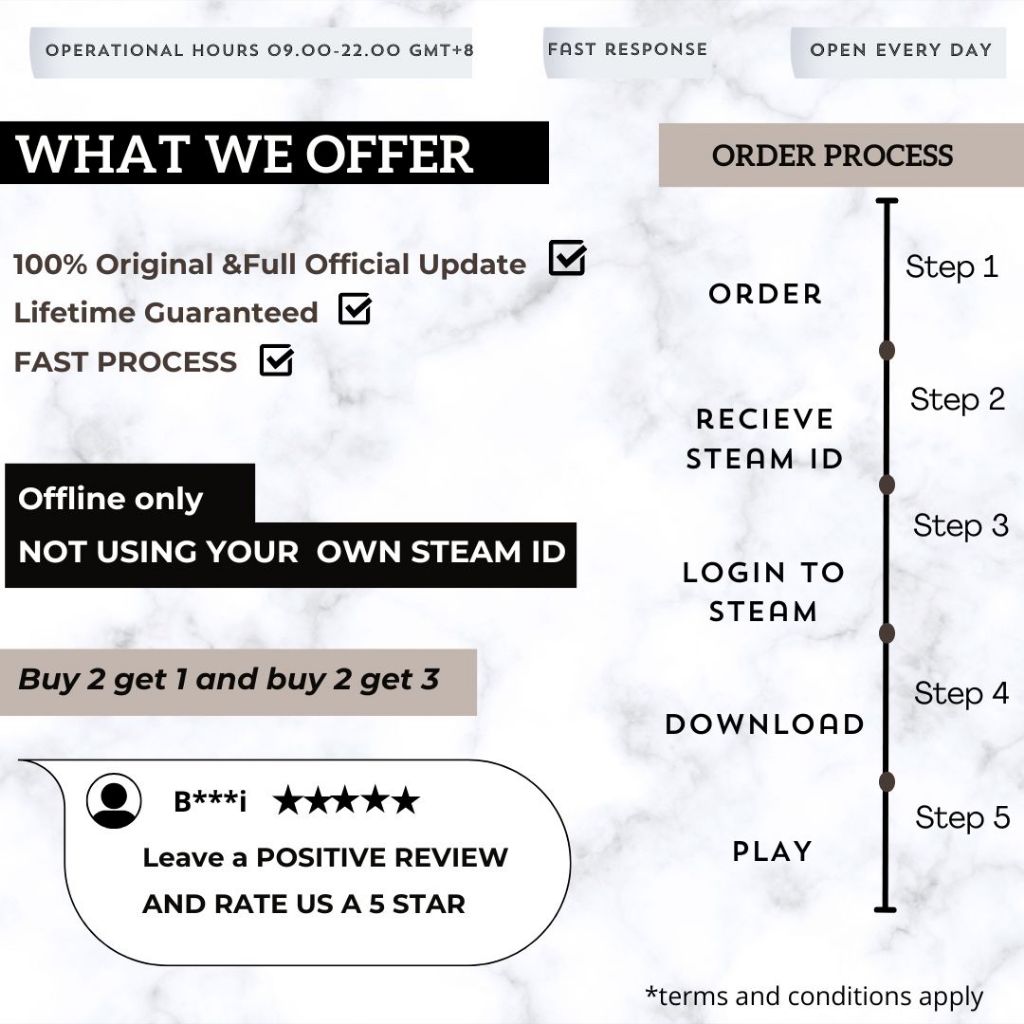Click the ORDER PROCESS header
This screenshot has width=1024, height=1024.
[833, 156]
